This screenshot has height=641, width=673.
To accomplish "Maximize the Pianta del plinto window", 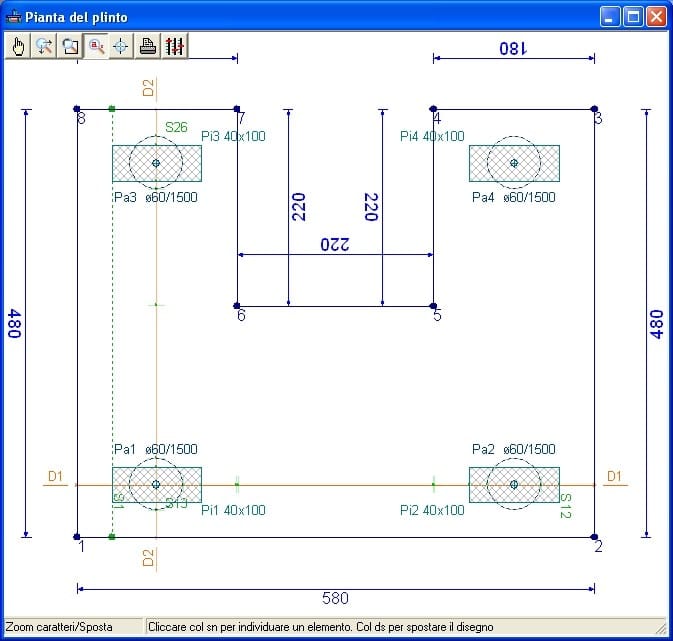I will coord(633,17).
